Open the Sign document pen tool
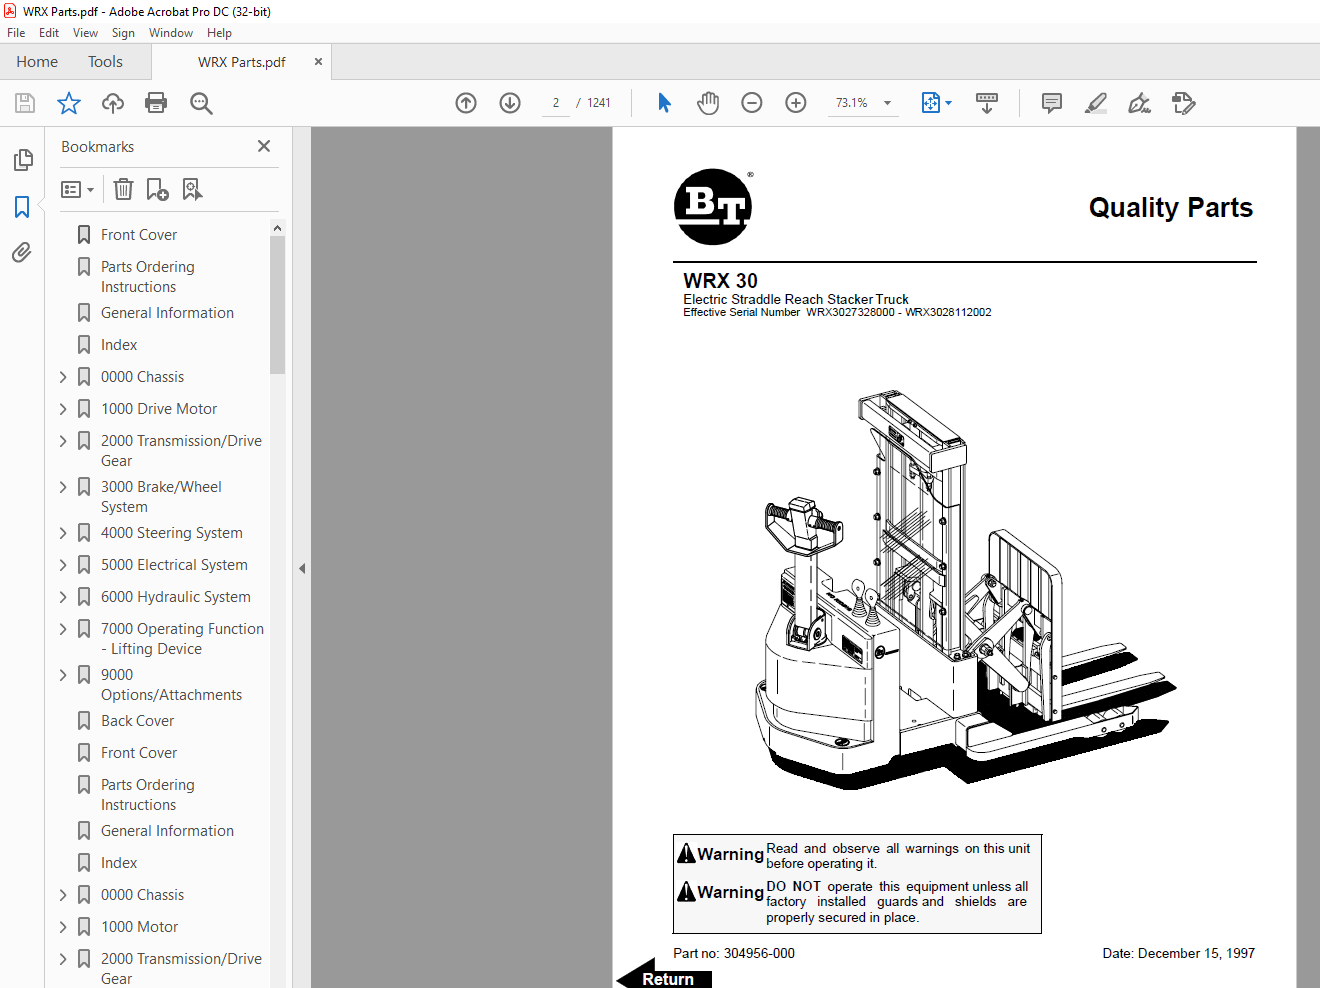1320x988 pixels. 1140,103
